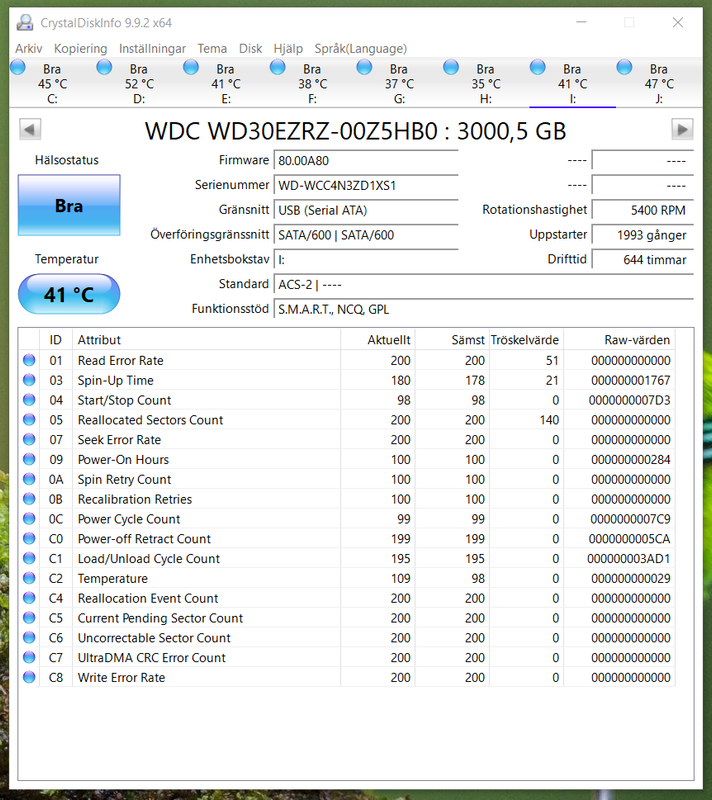712x800 pixels.
Task: Open the Inställningar menu
Action: pyautogui.click(x=152, y=48)
